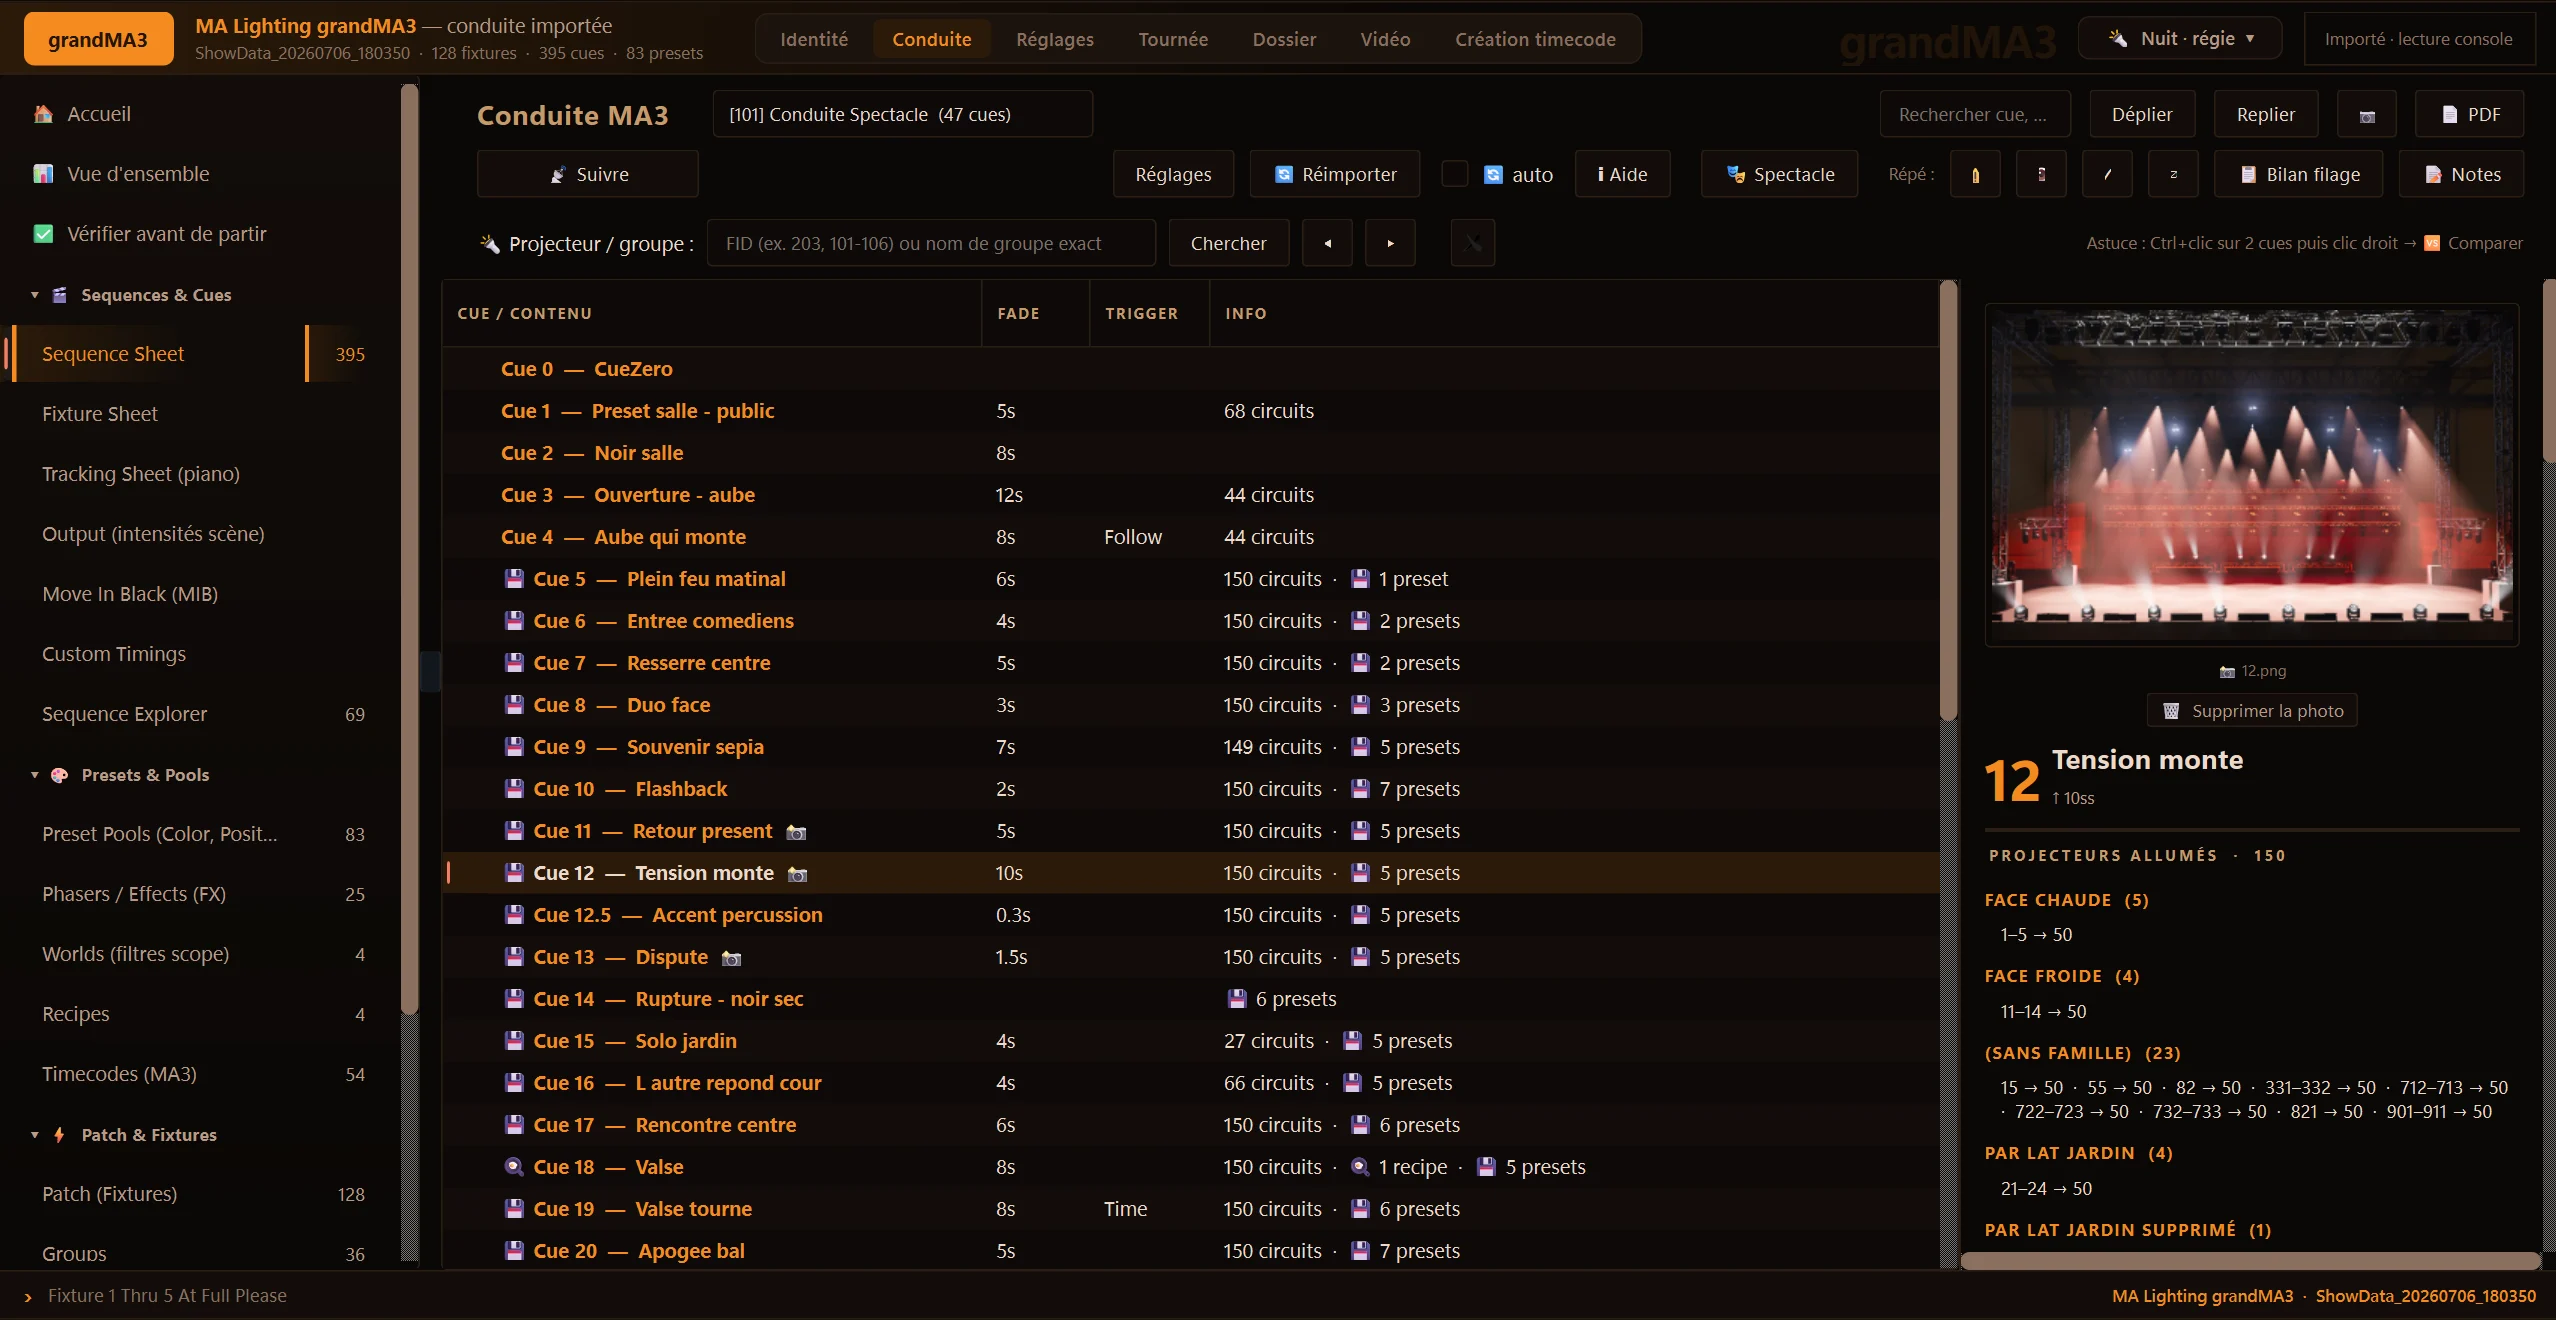Click the theater masks Spectacle button
The image size is (2556, 1320).
coord(1780,175)
